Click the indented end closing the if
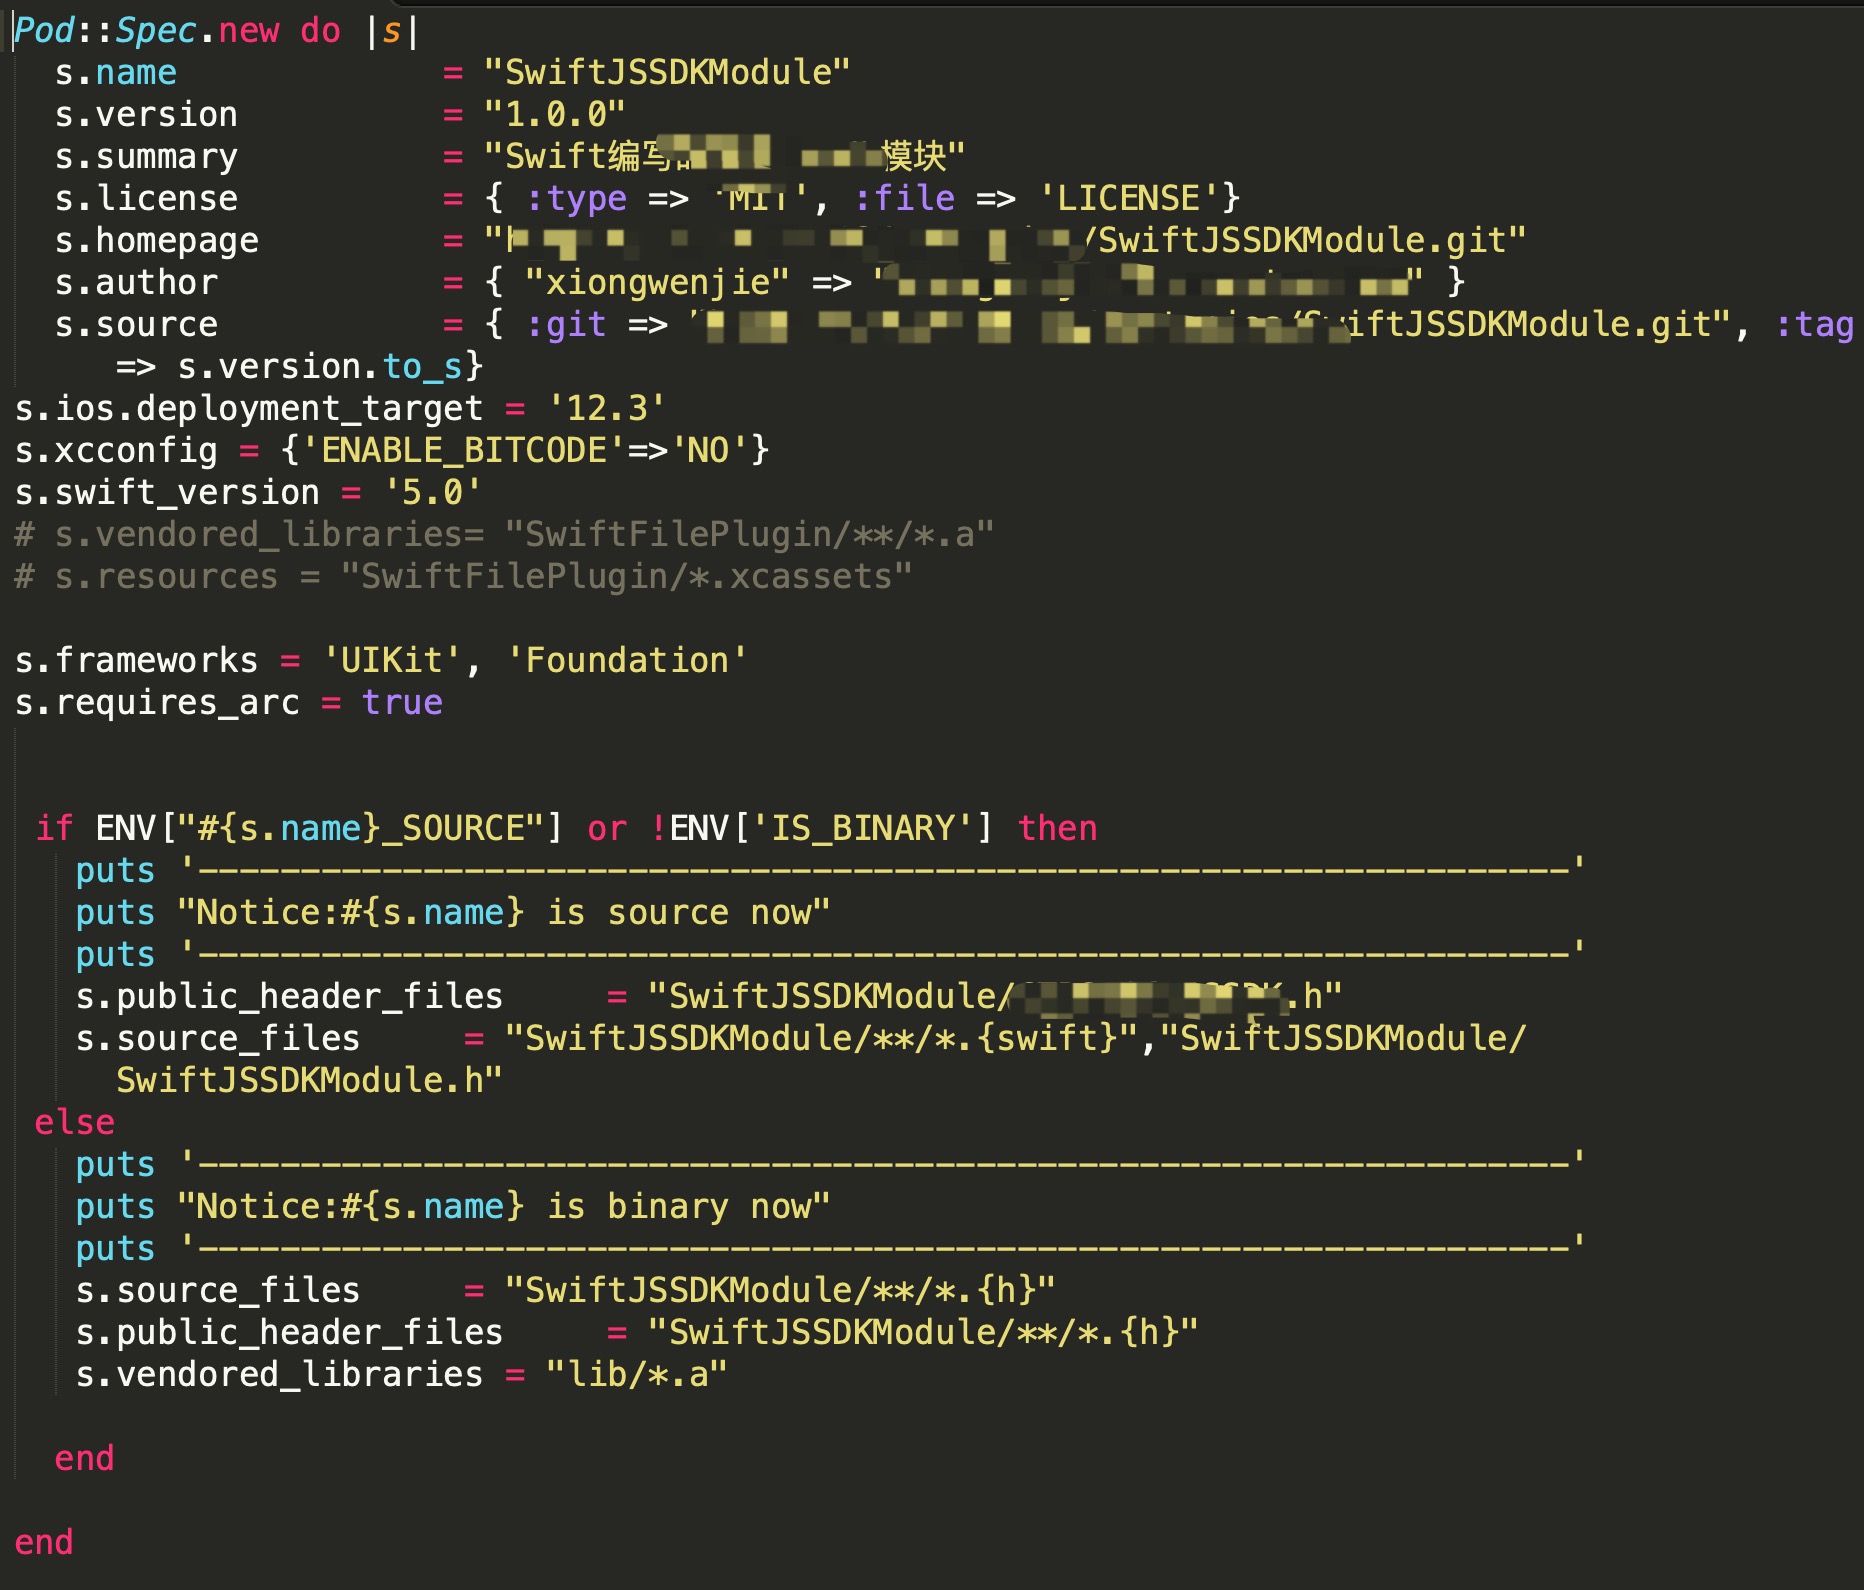 tap(85, 1459)
